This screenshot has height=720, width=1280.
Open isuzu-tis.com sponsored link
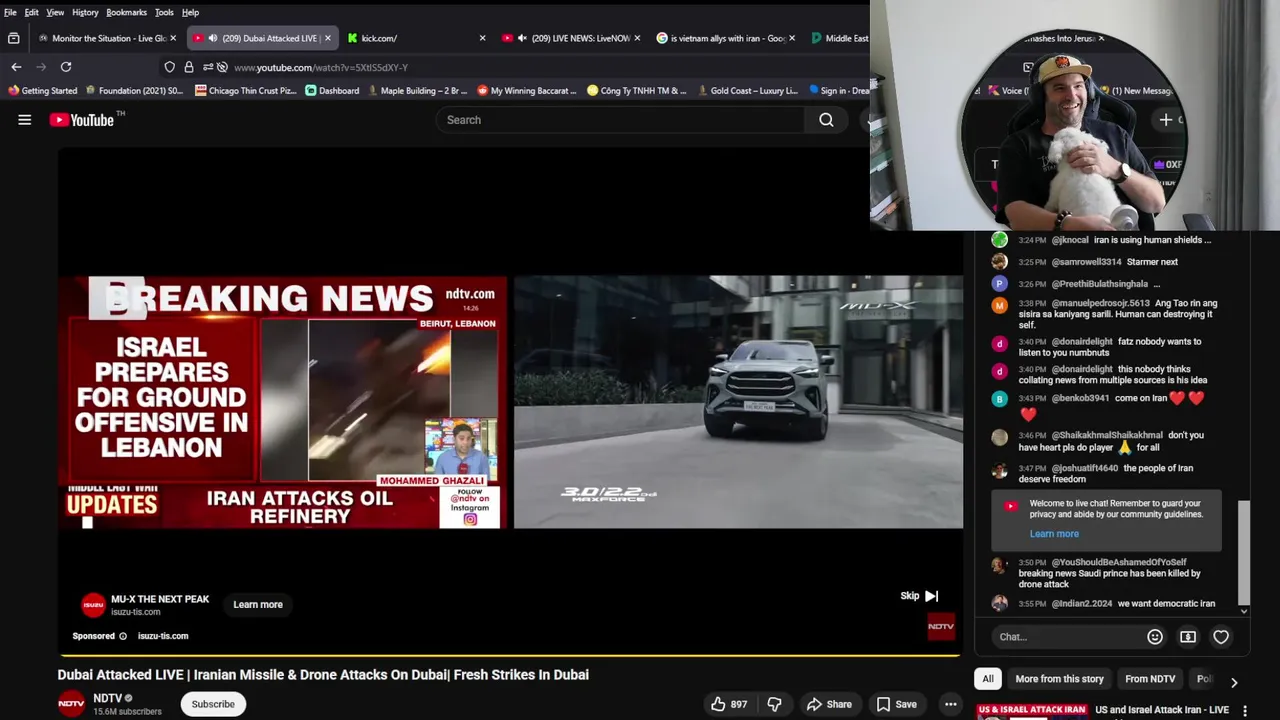coord(163,636)
